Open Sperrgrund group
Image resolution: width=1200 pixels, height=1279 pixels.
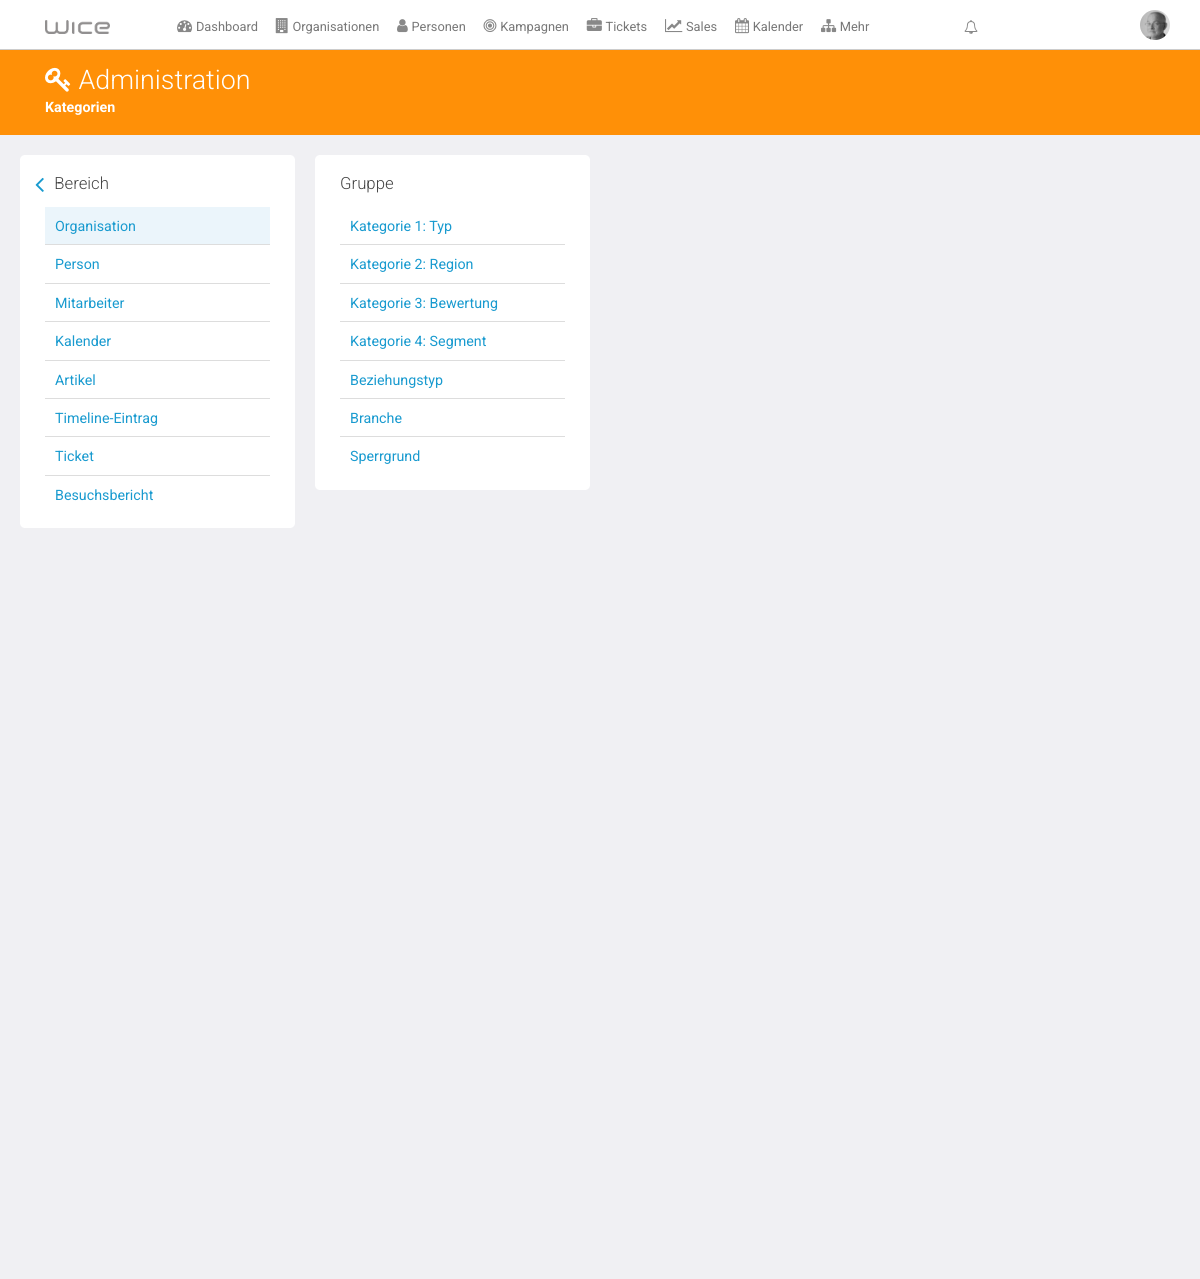click(452, 456)
